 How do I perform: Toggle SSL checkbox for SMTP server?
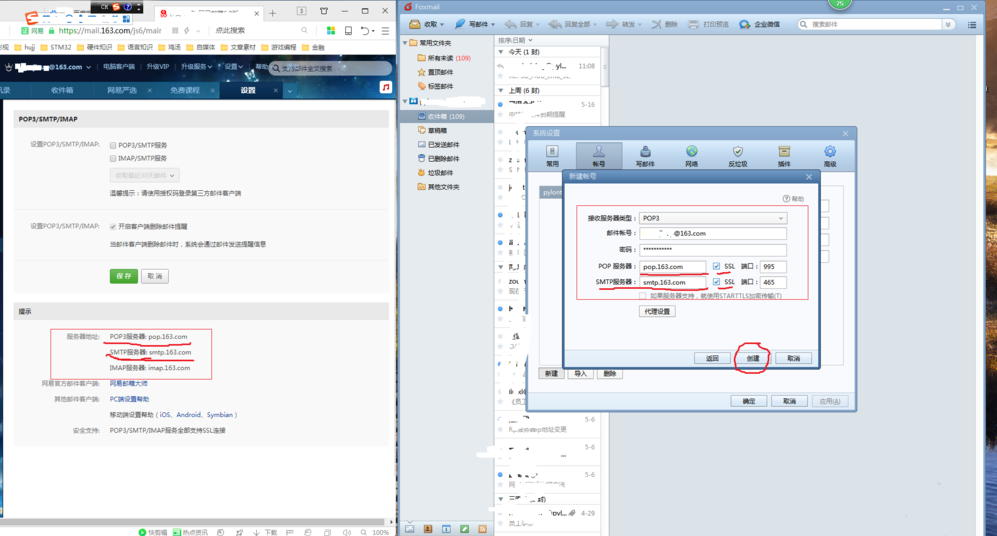pyautogui.click(x=716, y=282)
